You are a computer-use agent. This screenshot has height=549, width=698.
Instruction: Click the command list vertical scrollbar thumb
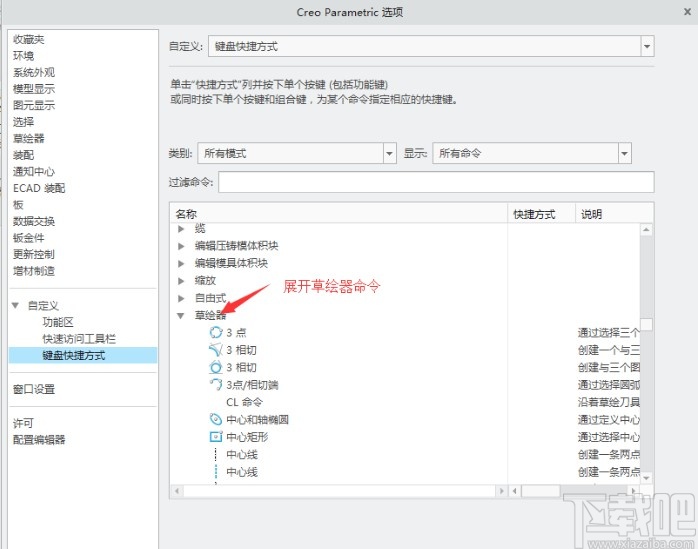[646, 324]
